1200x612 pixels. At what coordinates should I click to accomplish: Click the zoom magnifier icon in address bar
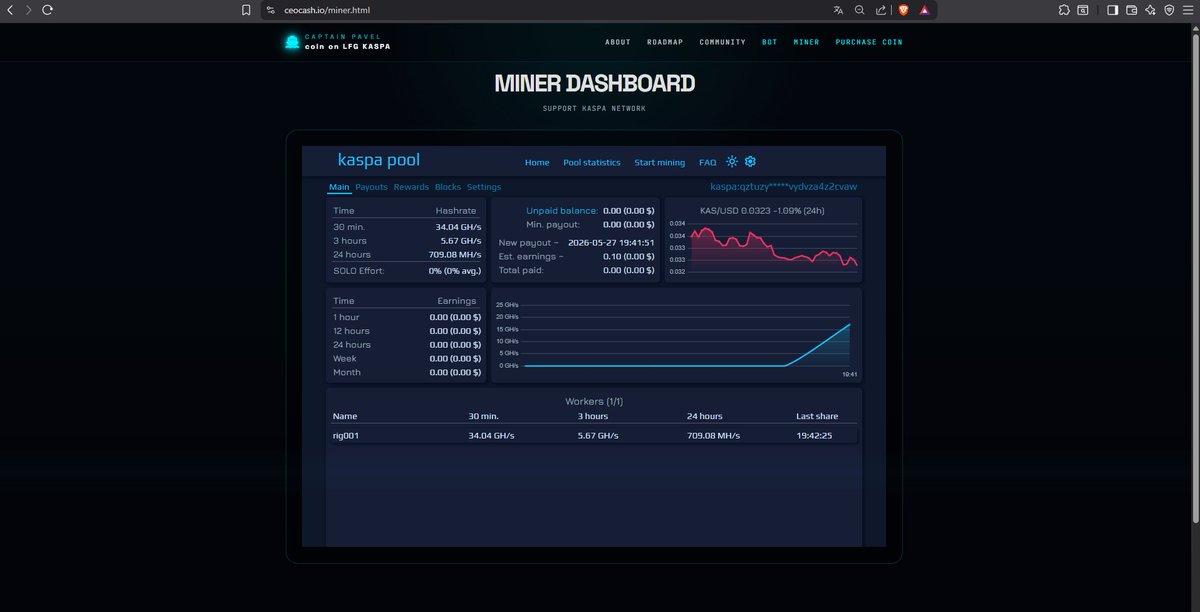pos(859,9)
